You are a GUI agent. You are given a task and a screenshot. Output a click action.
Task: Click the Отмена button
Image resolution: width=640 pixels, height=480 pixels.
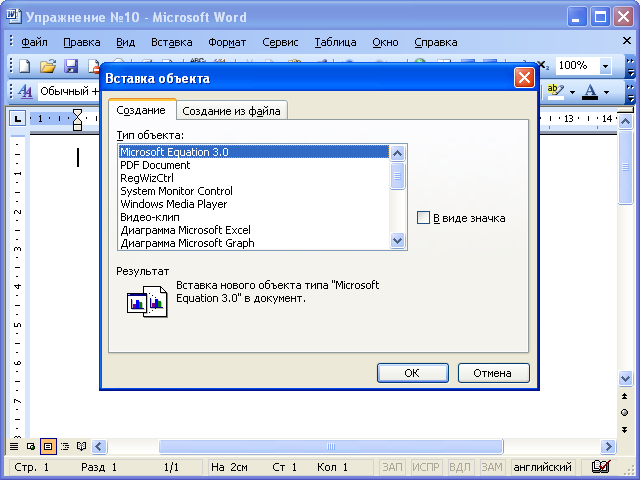(x=493, y=373)
